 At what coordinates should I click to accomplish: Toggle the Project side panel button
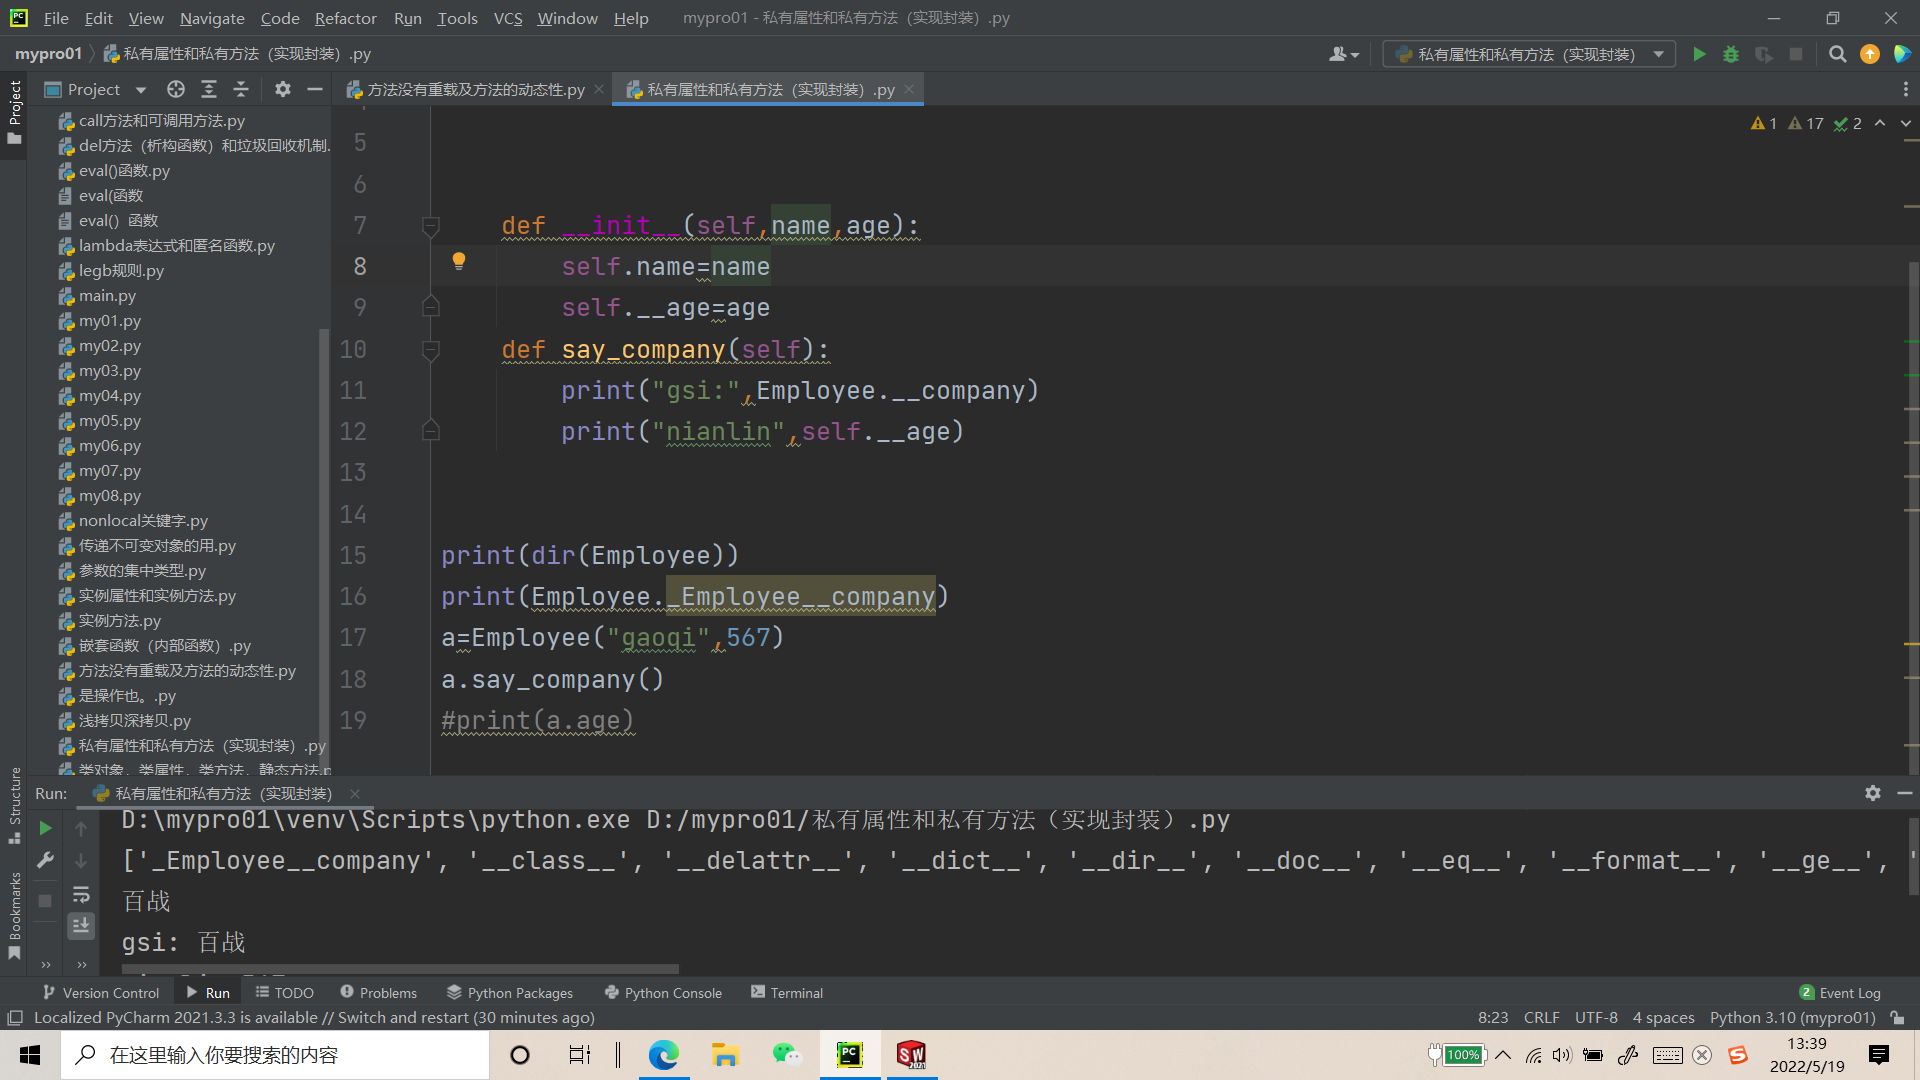[14, 112]
